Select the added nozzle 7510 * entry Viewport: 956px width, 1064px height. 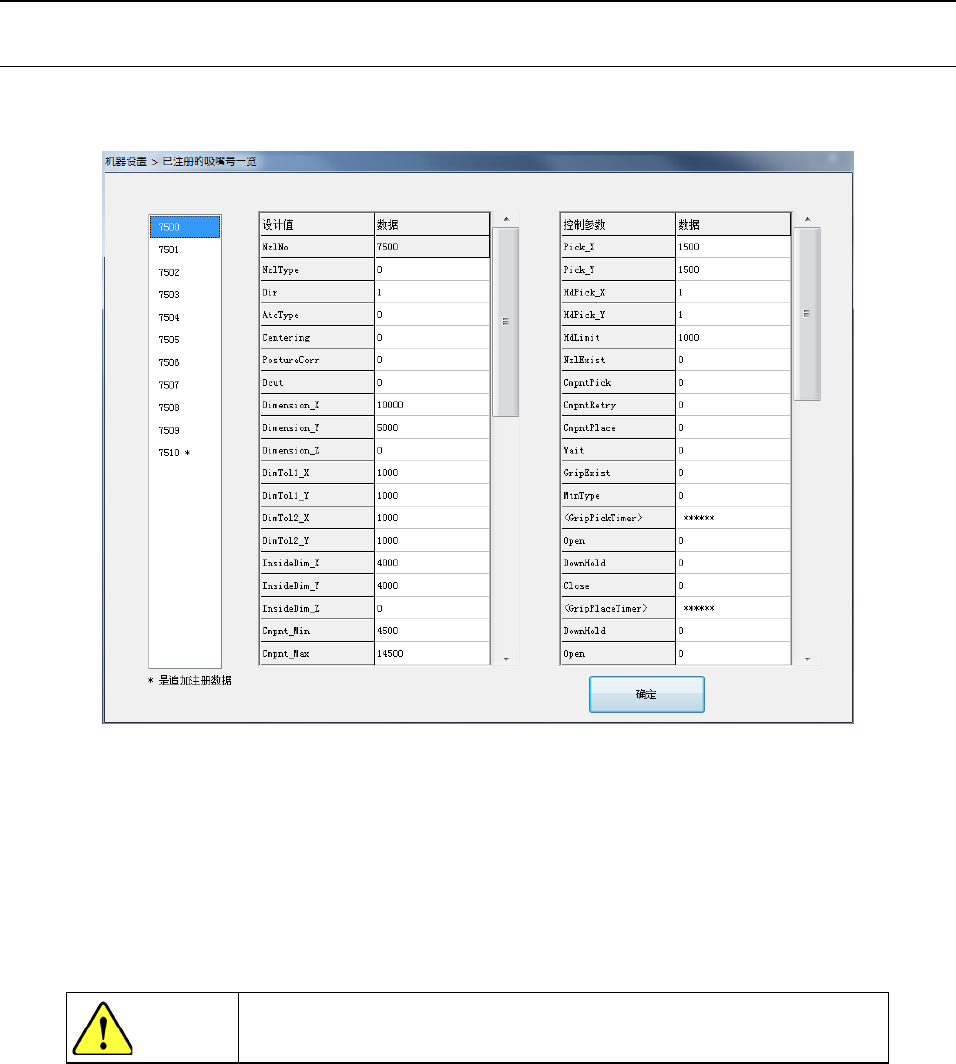click(x=185, y=453)
